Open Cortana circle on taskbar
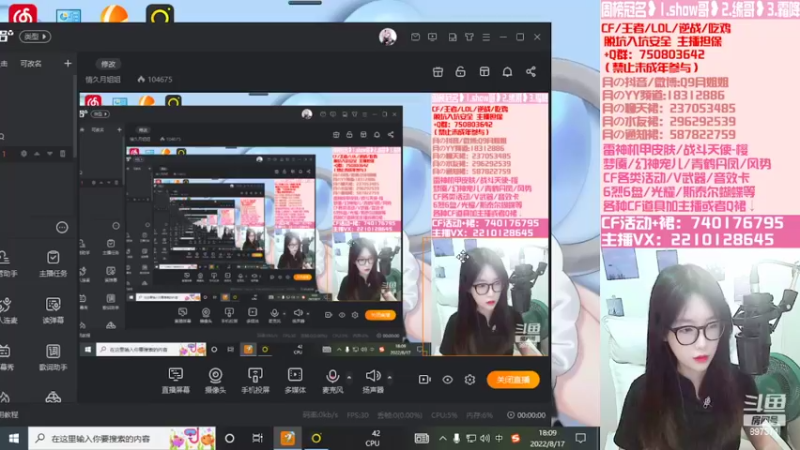The image size is (800, 450). point(230,438)
